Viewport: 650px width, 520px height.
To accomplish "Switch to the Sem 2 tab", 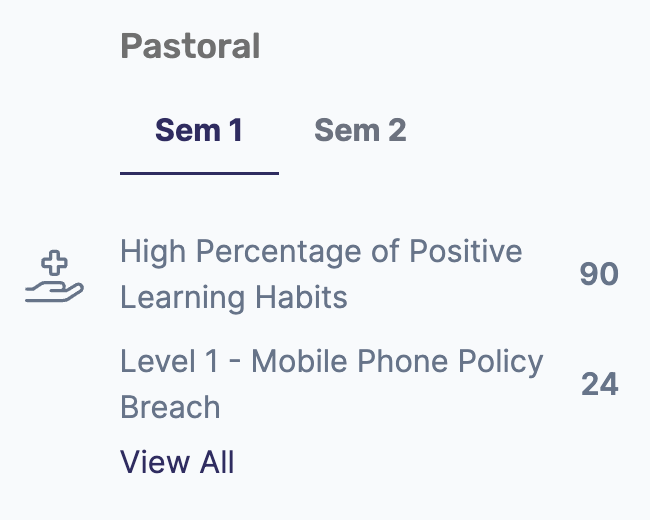I will click(x=360, y=130).
